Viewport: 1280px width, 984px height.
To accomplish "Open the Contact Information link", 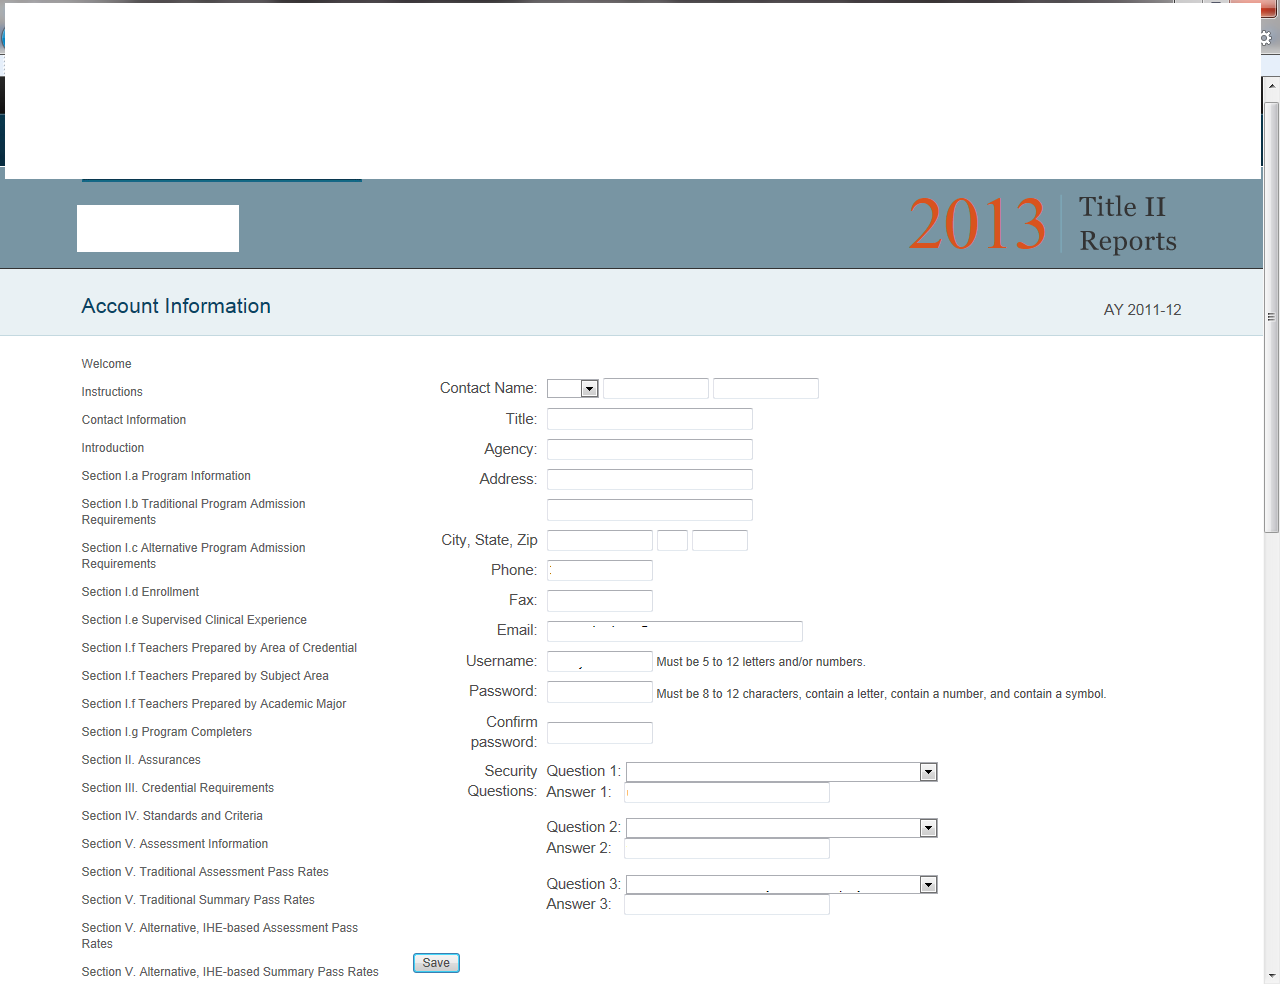I will tap(134, 420).
